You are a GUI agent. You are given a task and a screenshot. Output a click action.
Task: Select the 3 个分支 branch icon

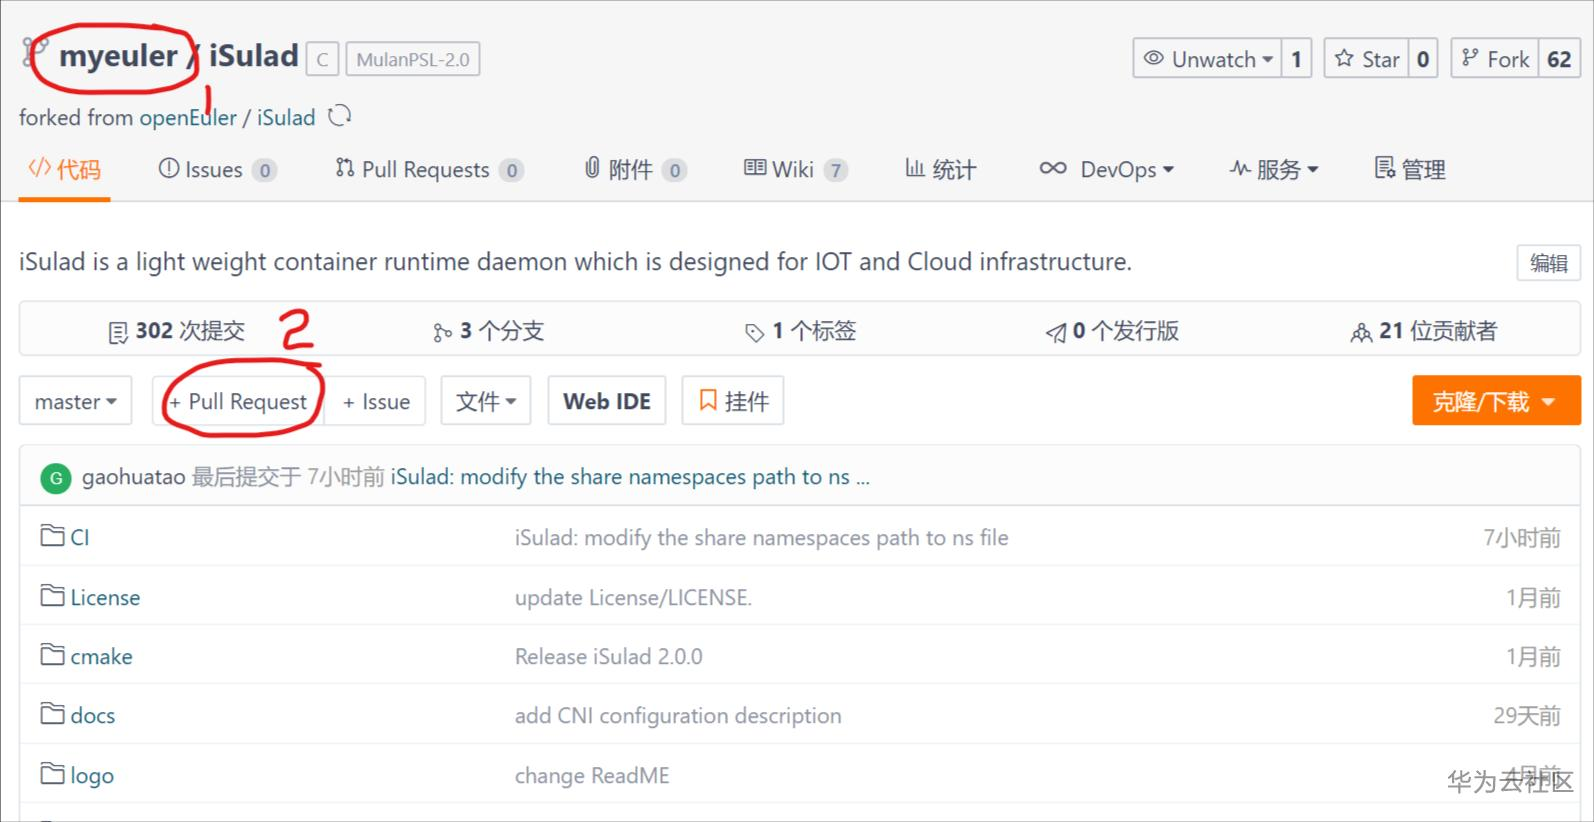coord(443,331)
